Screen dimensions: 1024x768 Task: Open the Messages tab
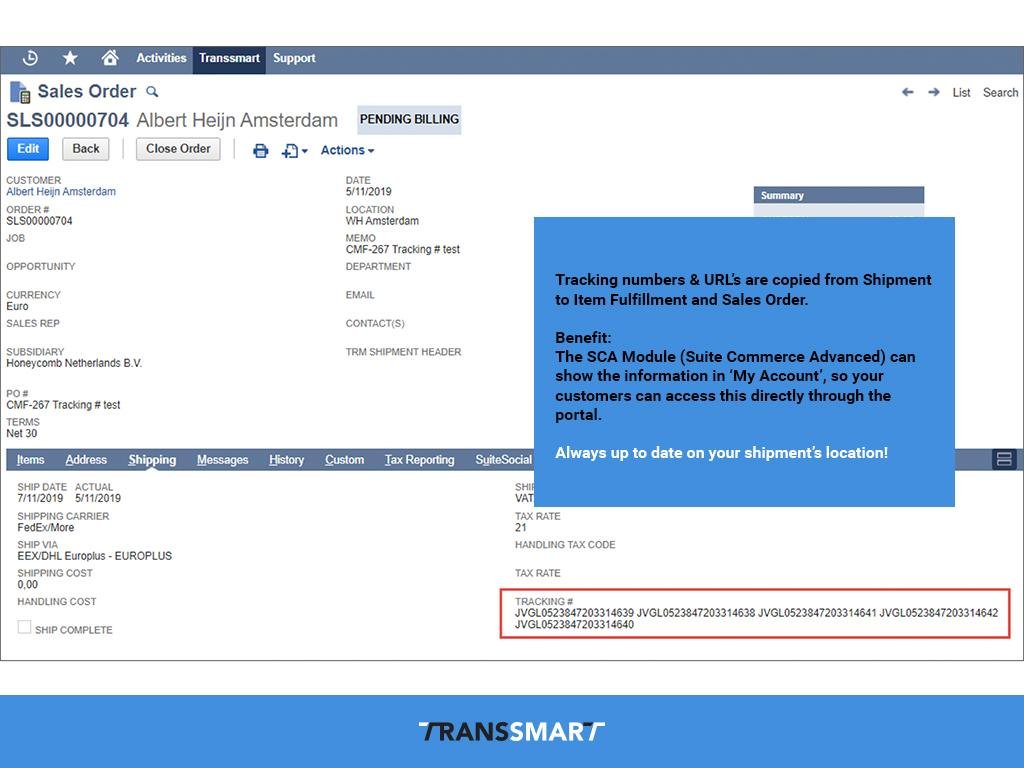point(223,460)
